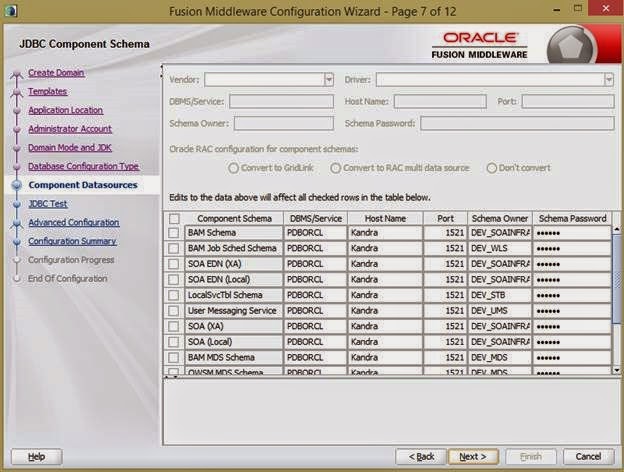The width and height of the screenshot is (624, 472).
Task: Select Convert to RAC multi data source
Action: point(335,168)
